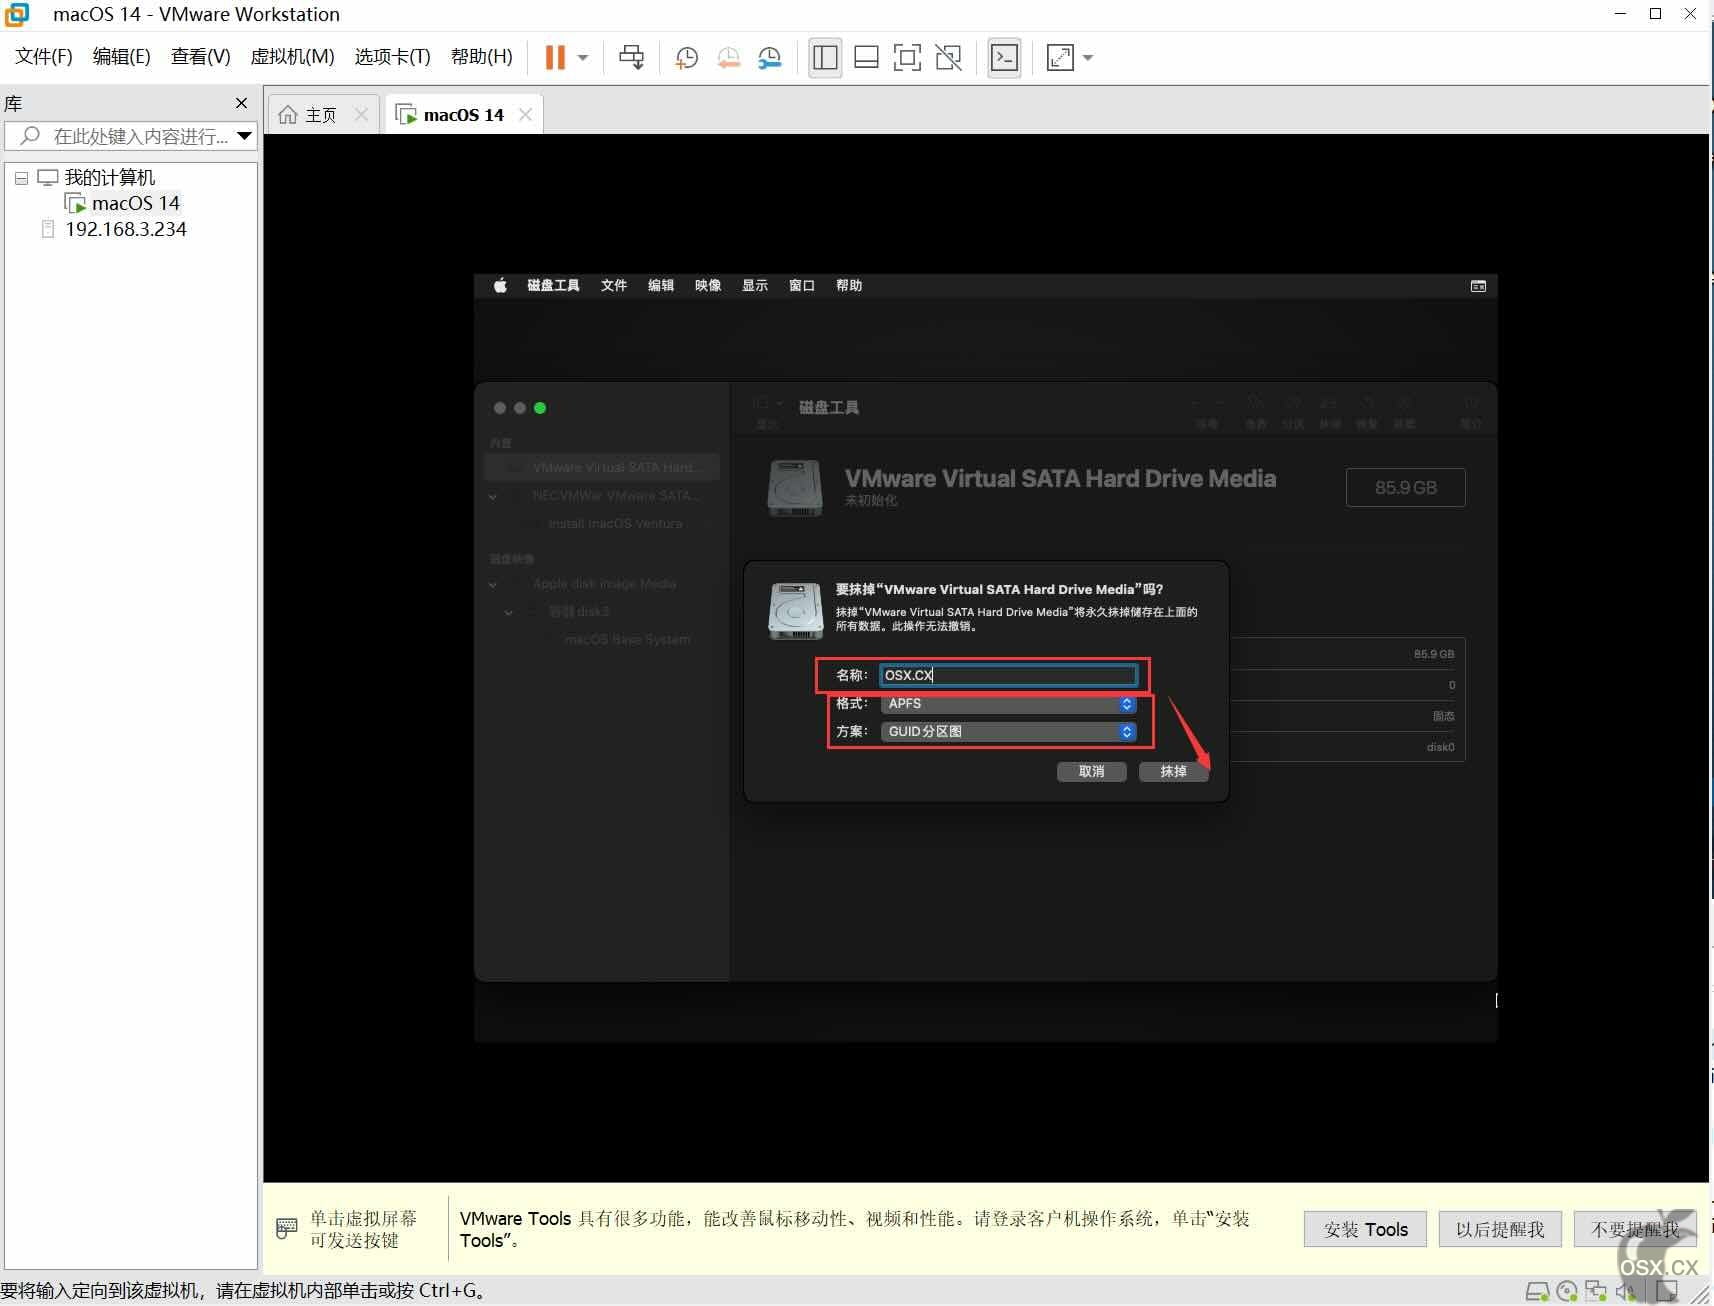
Task: Enter full screen mode icon
Action: pyautogui.click(x=907, y=57)
